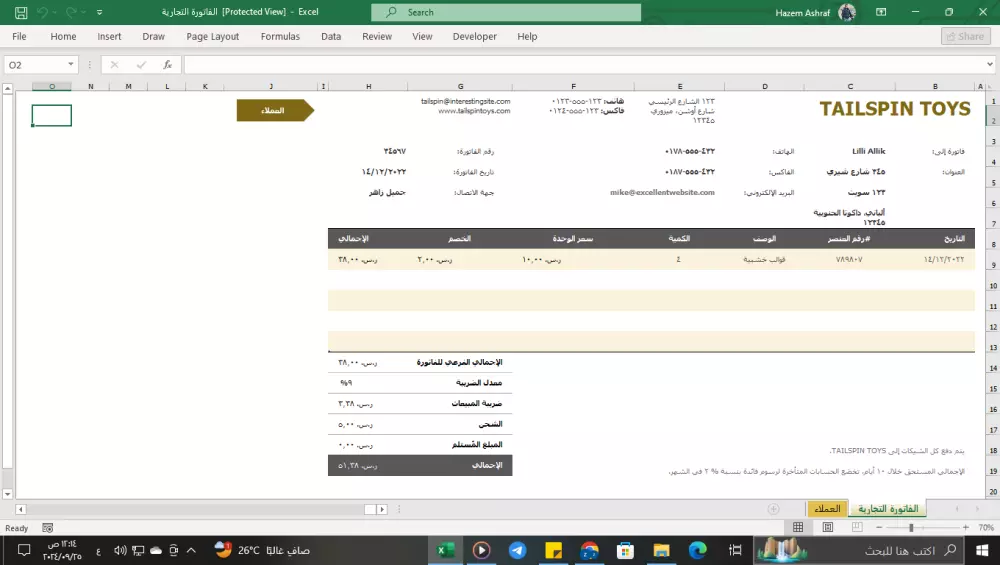Expand the Name Box dropdown arrow

[x=70, y=64]
